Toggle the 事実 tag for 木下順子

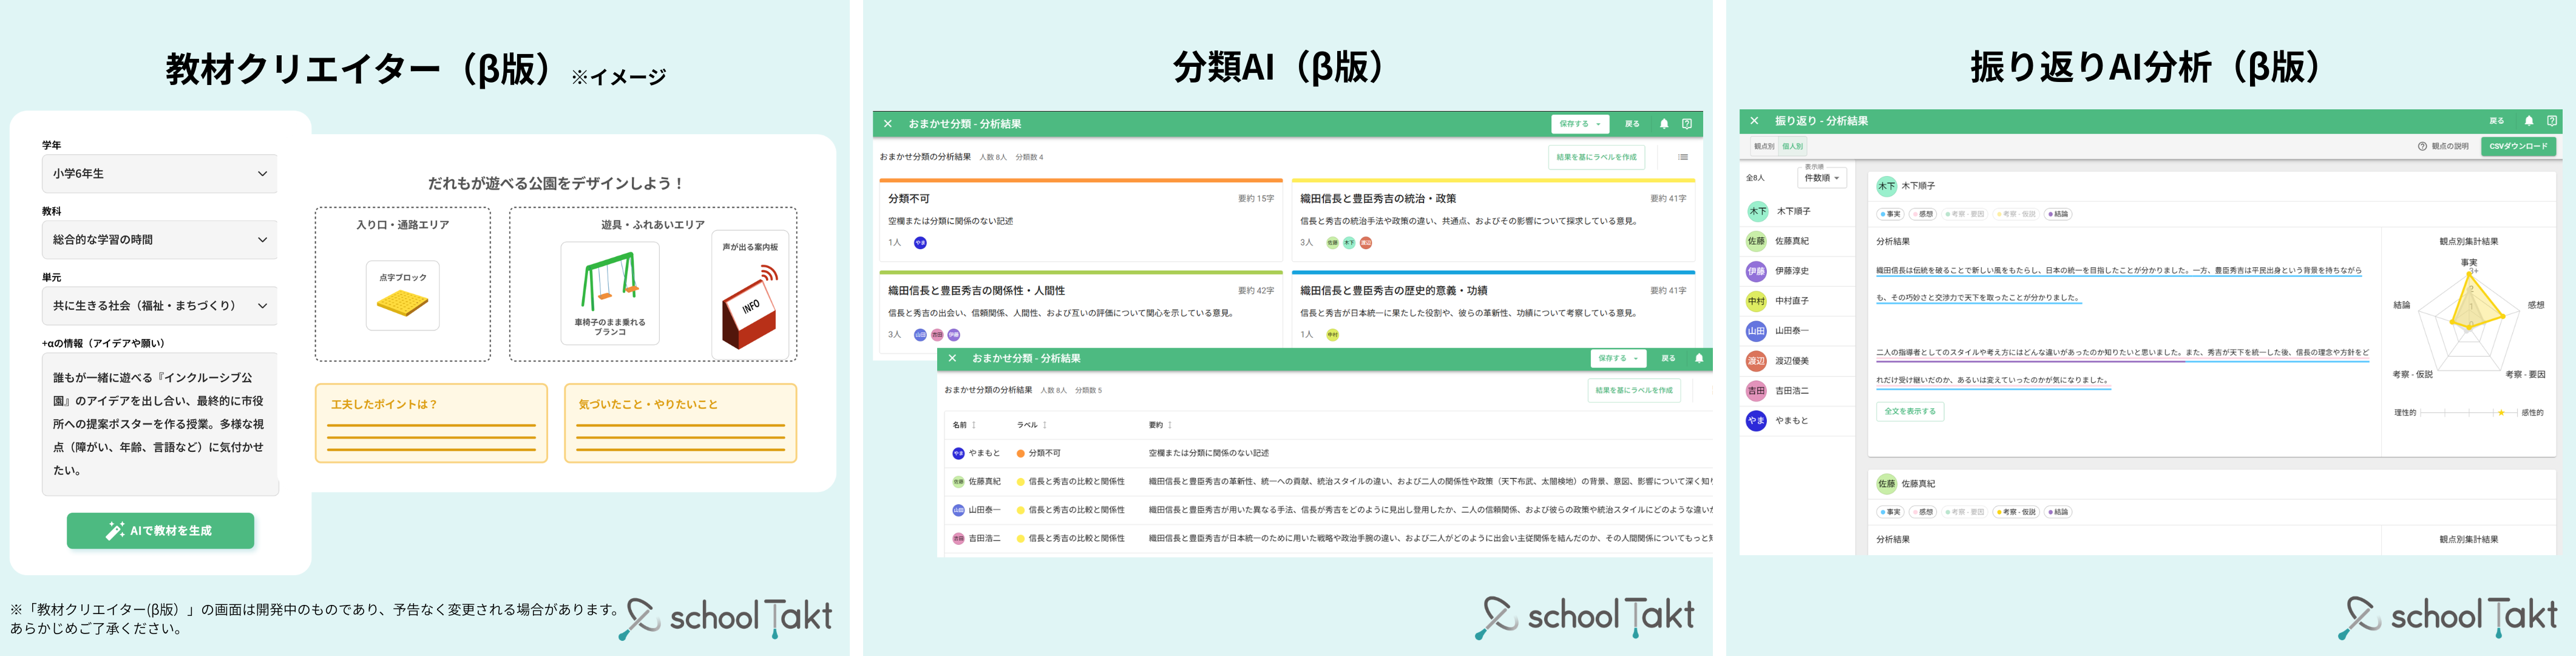(1890, 214)
